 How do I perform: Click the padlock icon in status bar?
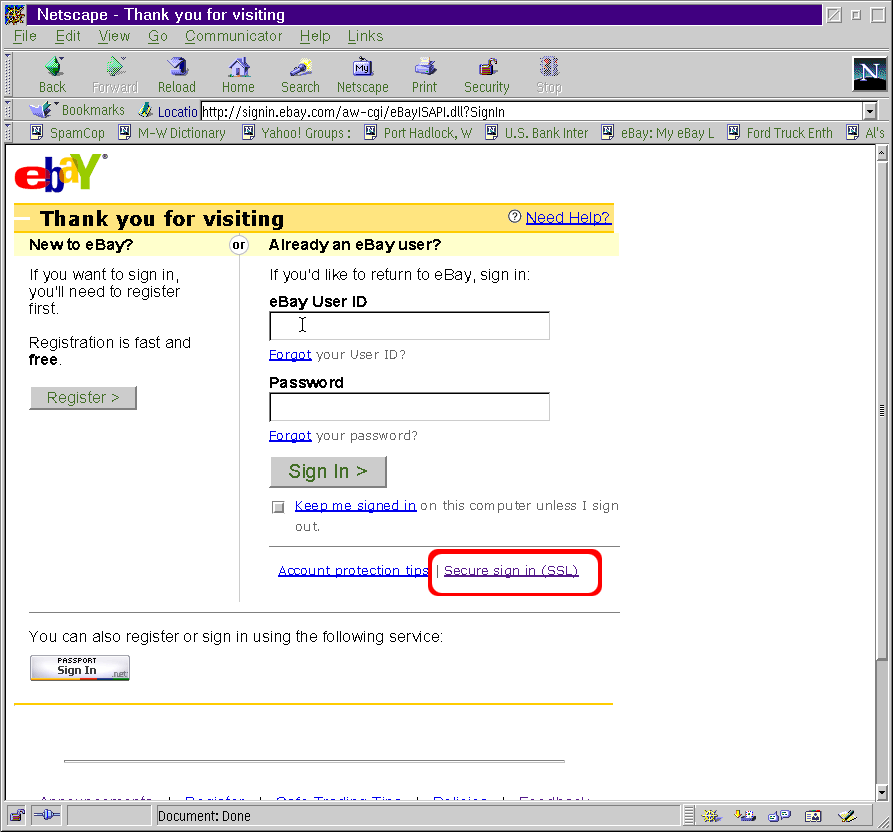16,816
